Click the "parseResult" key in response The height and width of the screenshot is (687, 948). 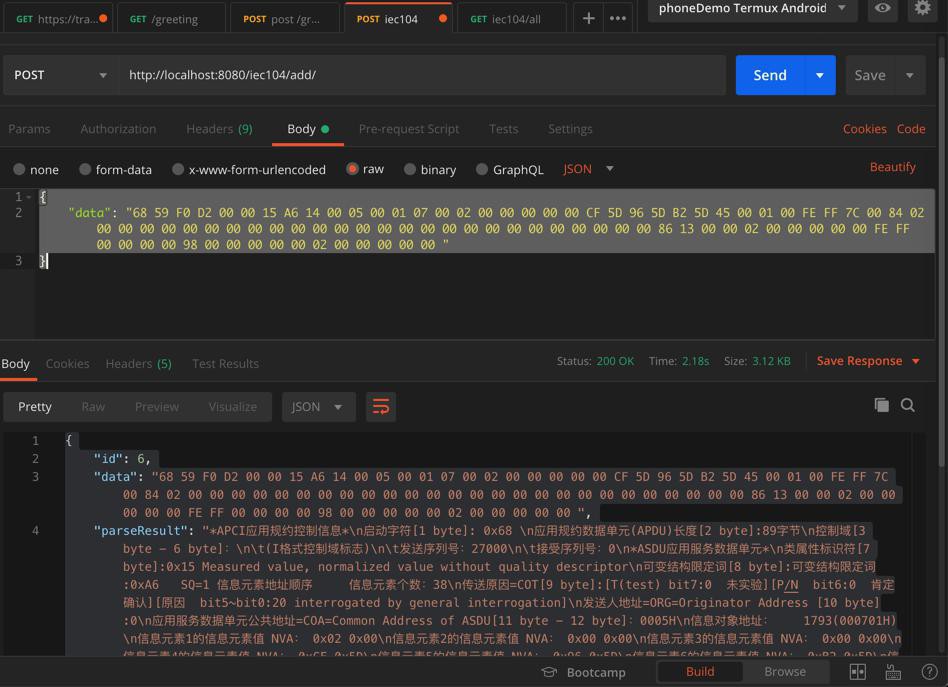click(x=140, y=530)
